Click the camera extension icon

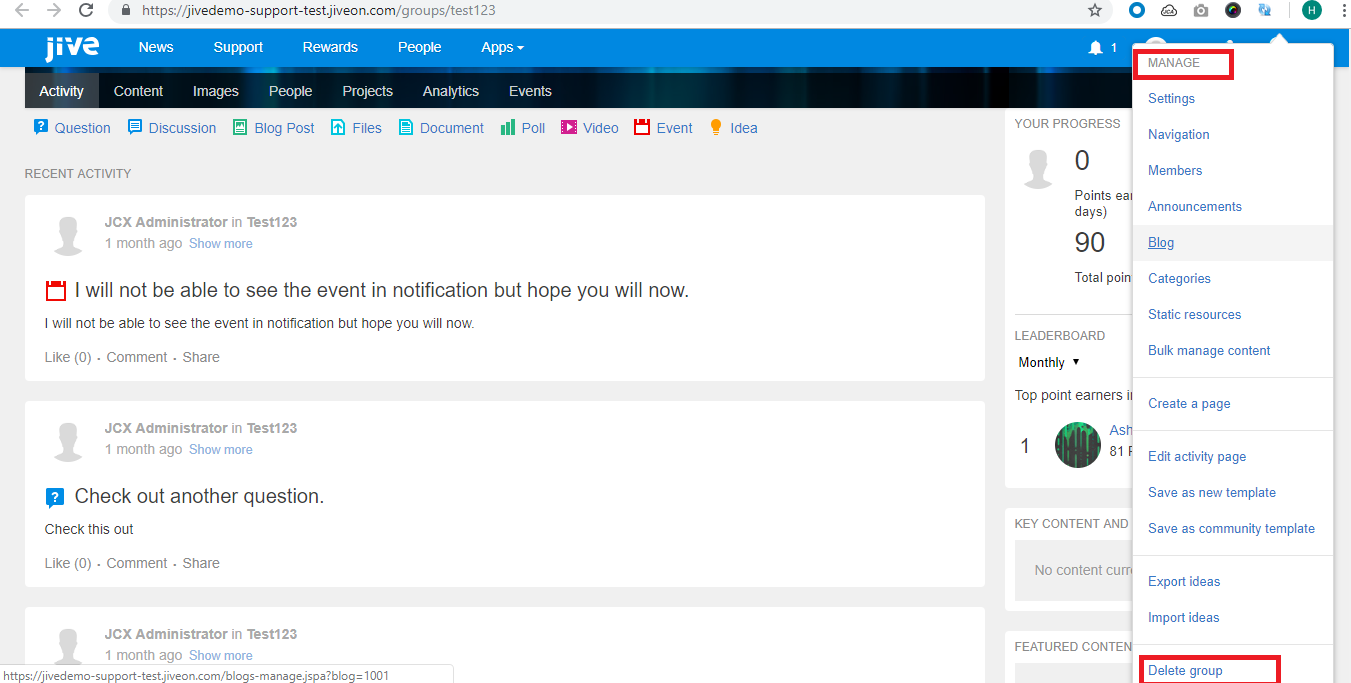click(1201, 11)
